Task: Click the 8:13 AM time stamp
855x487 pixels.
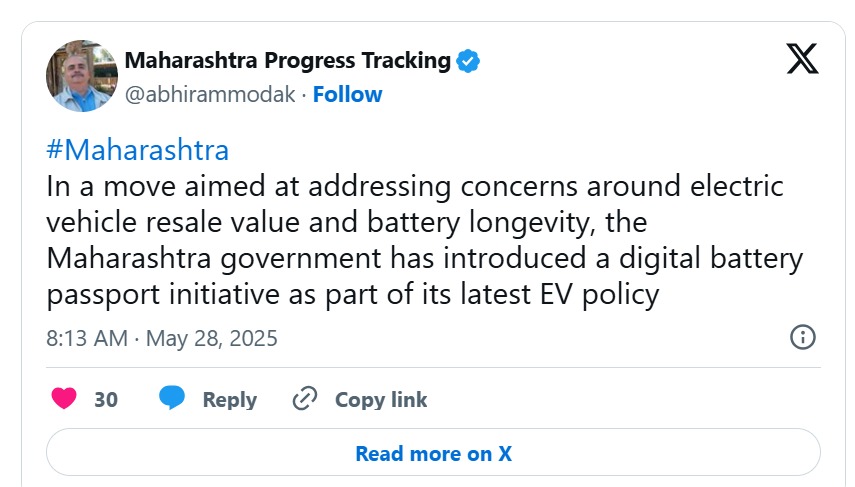Action: (87, 338)
